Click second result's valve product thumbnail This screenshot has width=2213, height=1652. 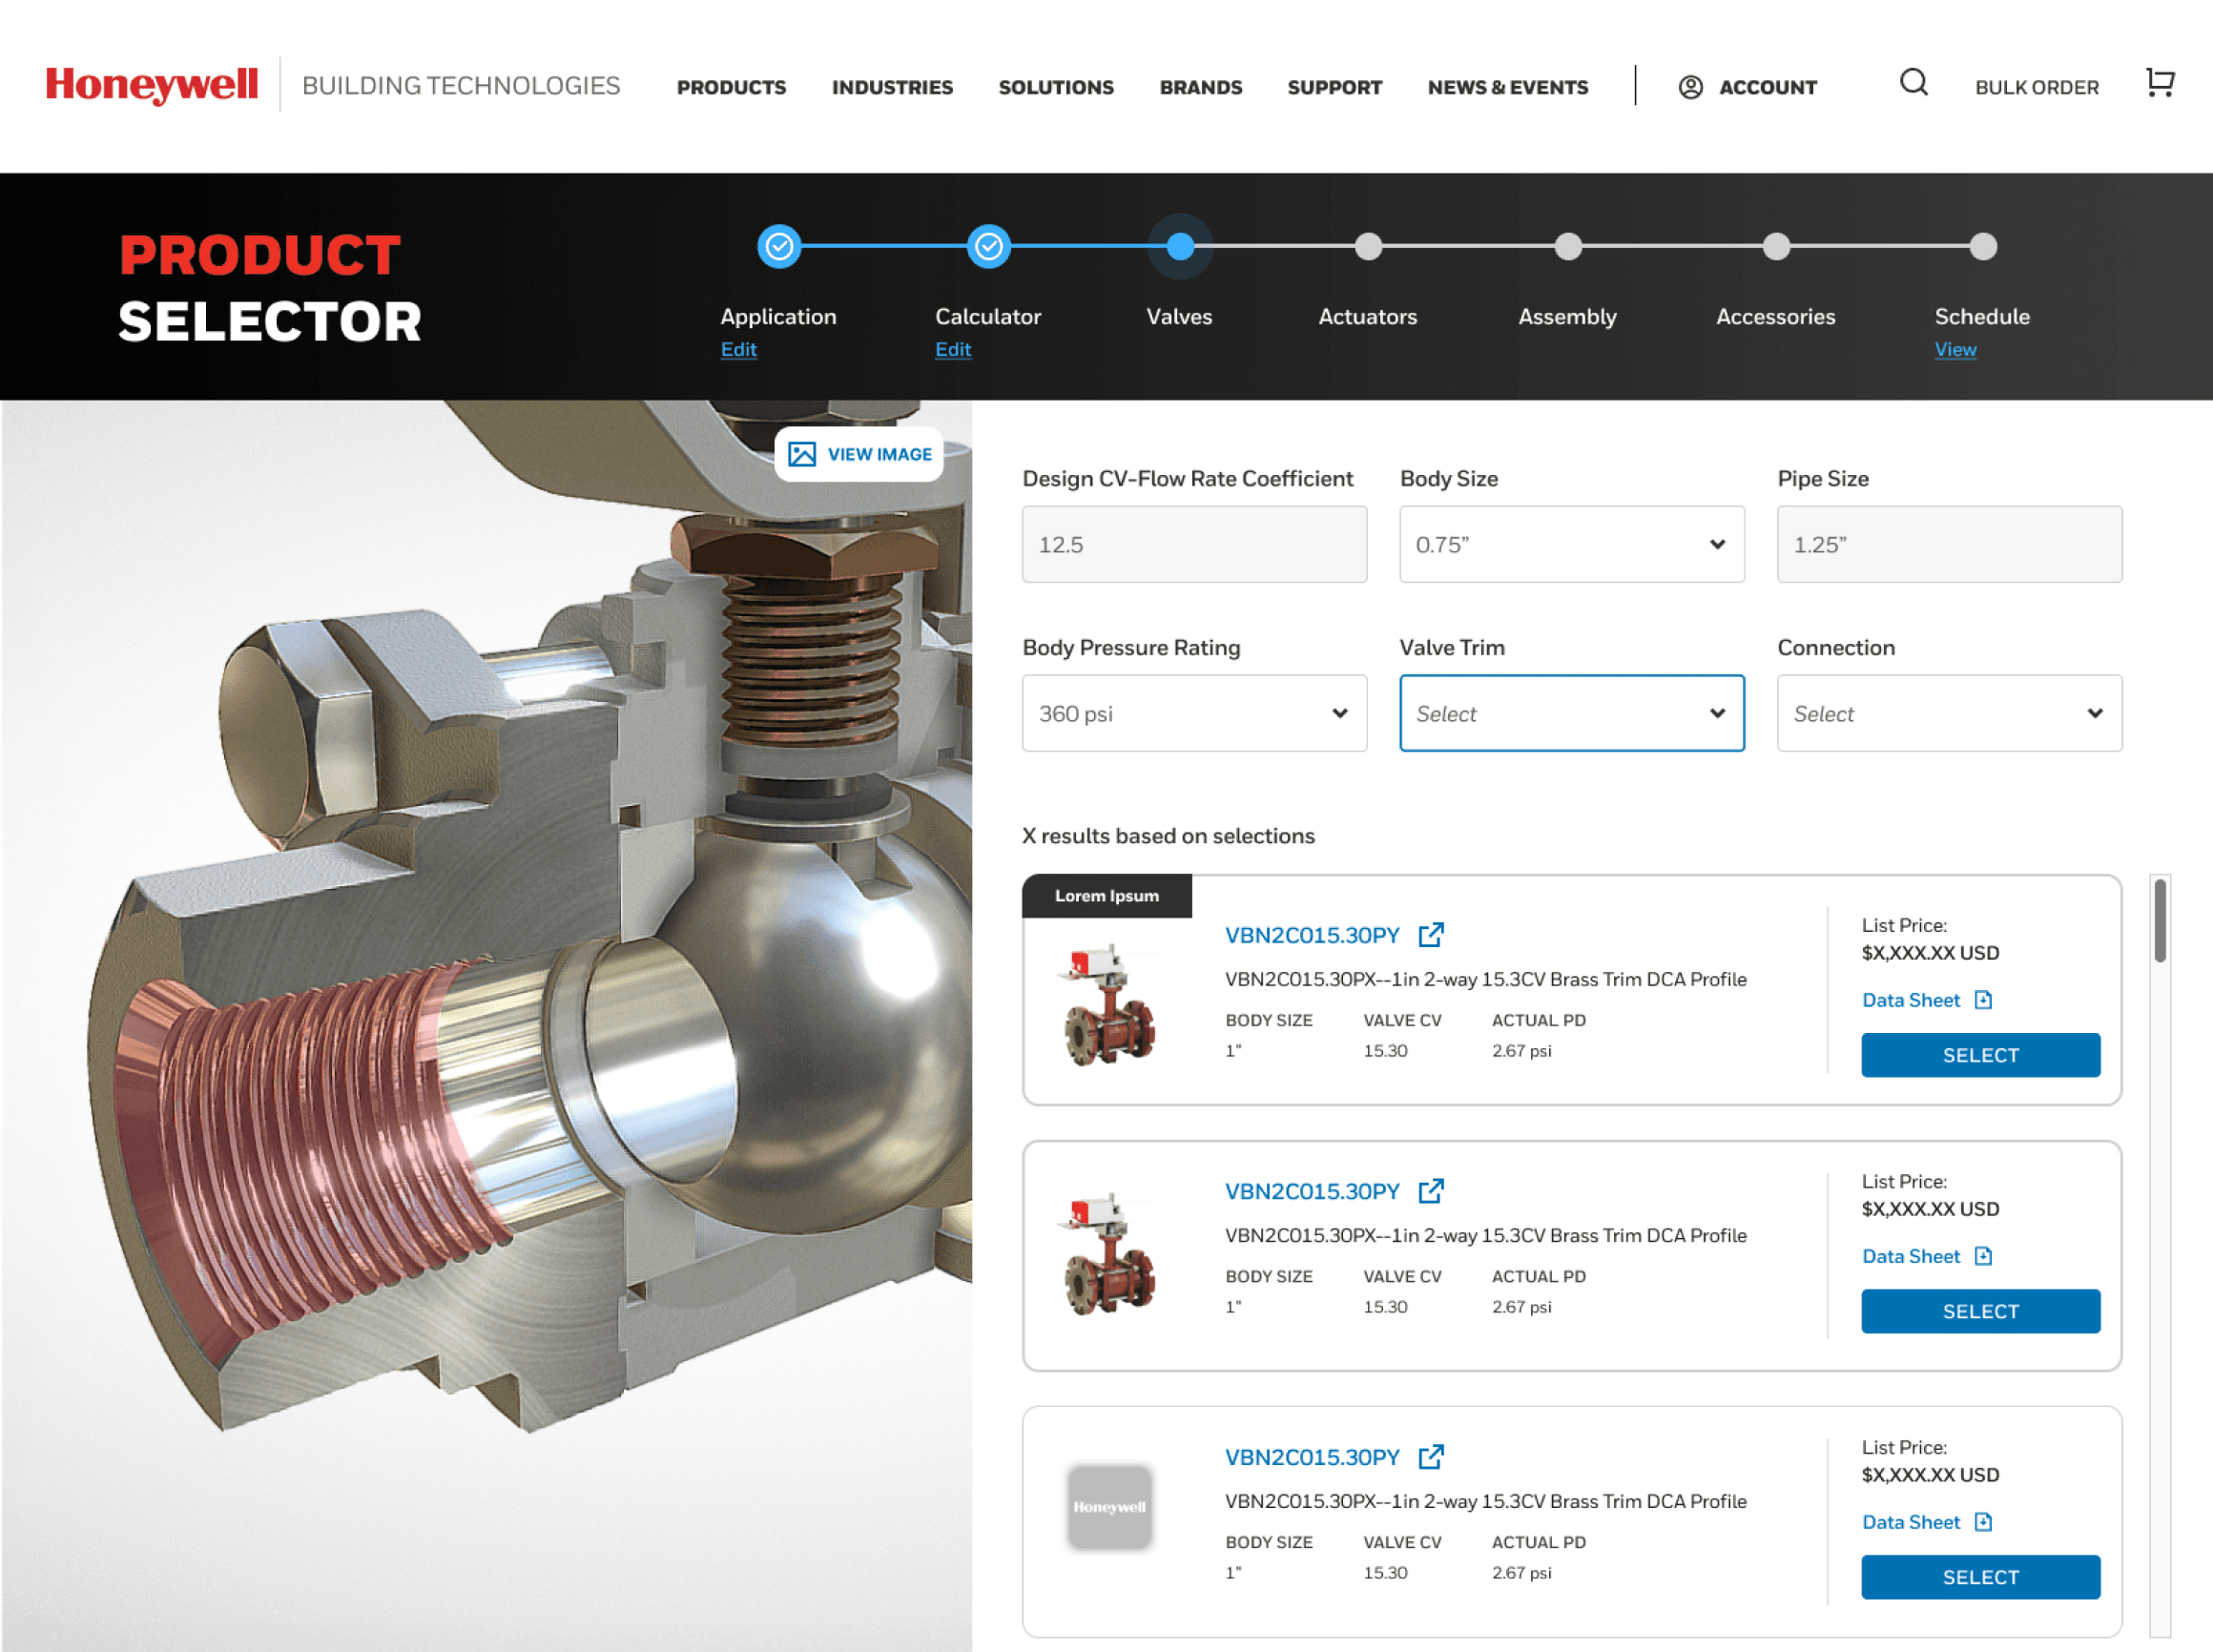(x=1108, y=1254)
